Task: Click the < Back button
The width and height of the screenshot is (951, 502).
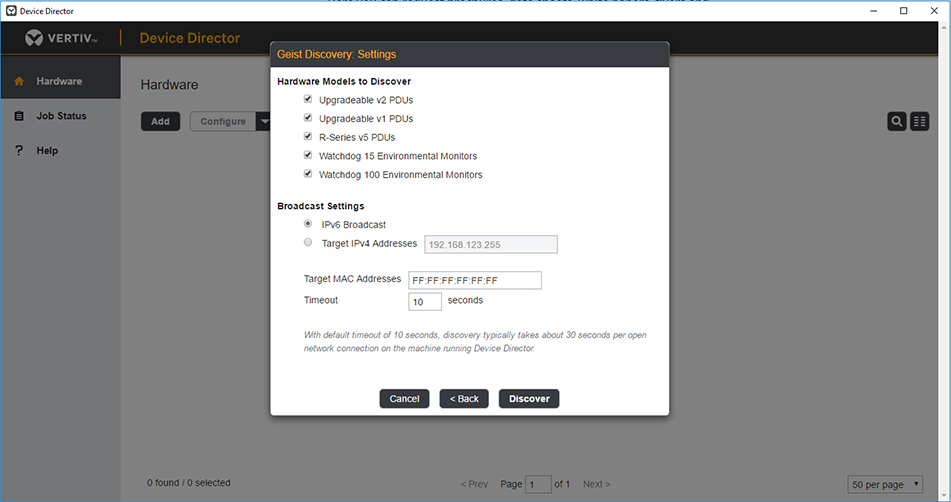Action: (464, 399)
